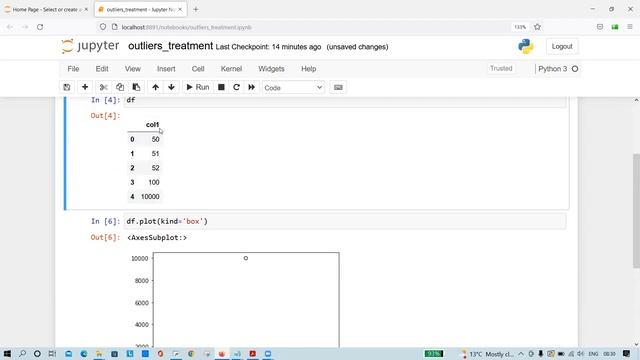Viewport: 640px width, 360px height.
Task: Switch to the Home Page browser tab
Action: click(45, 9)
